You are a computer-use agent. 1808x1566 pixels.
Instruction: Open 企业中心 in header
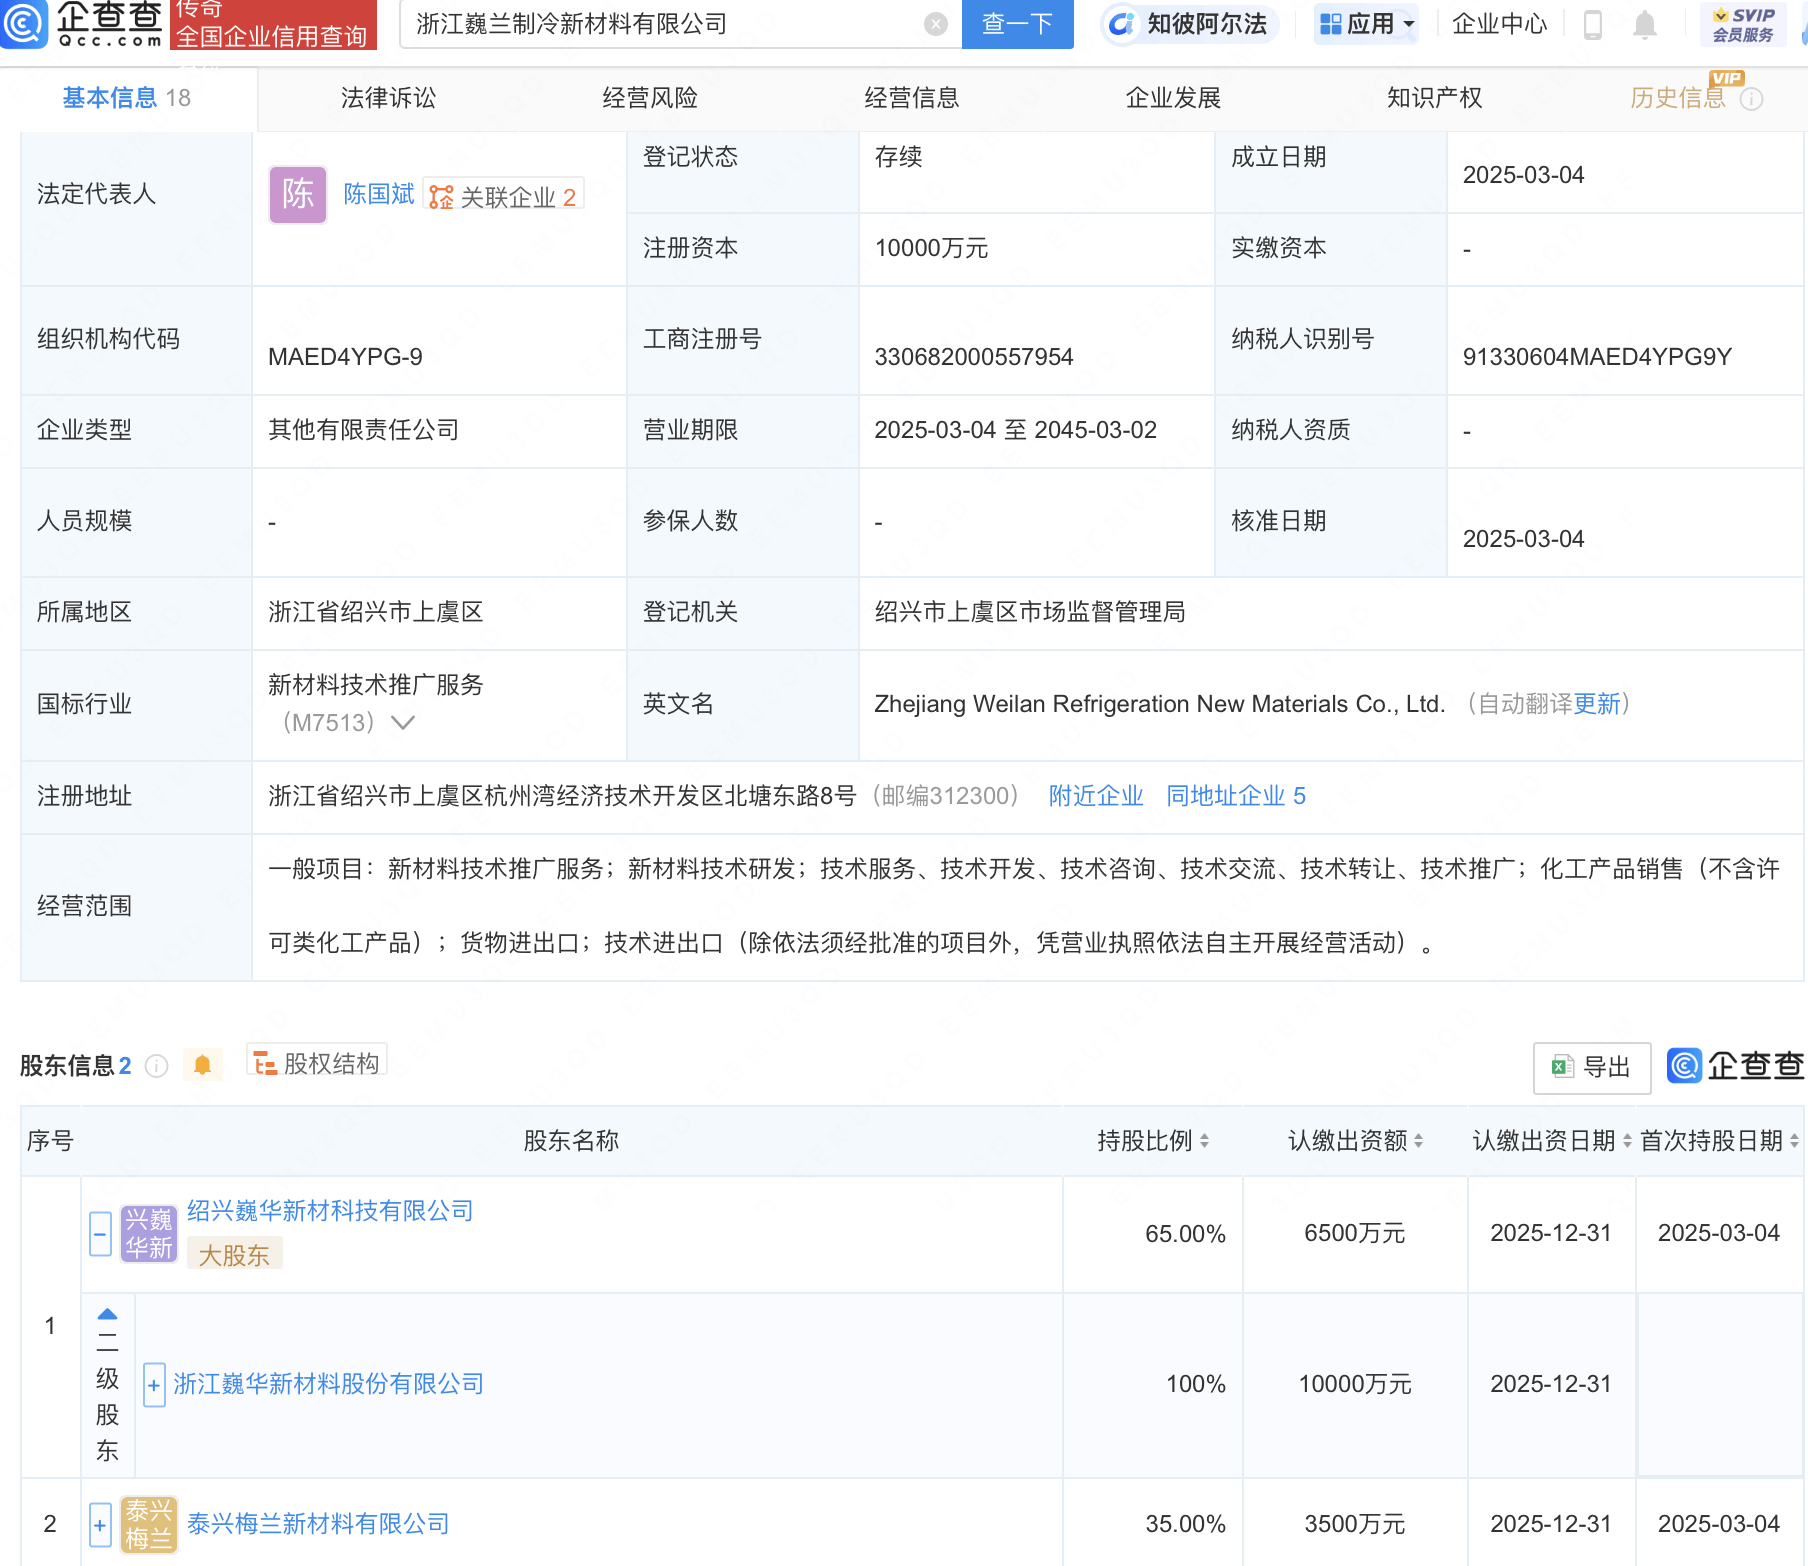pyautogui.click(x=1499, y=24)
